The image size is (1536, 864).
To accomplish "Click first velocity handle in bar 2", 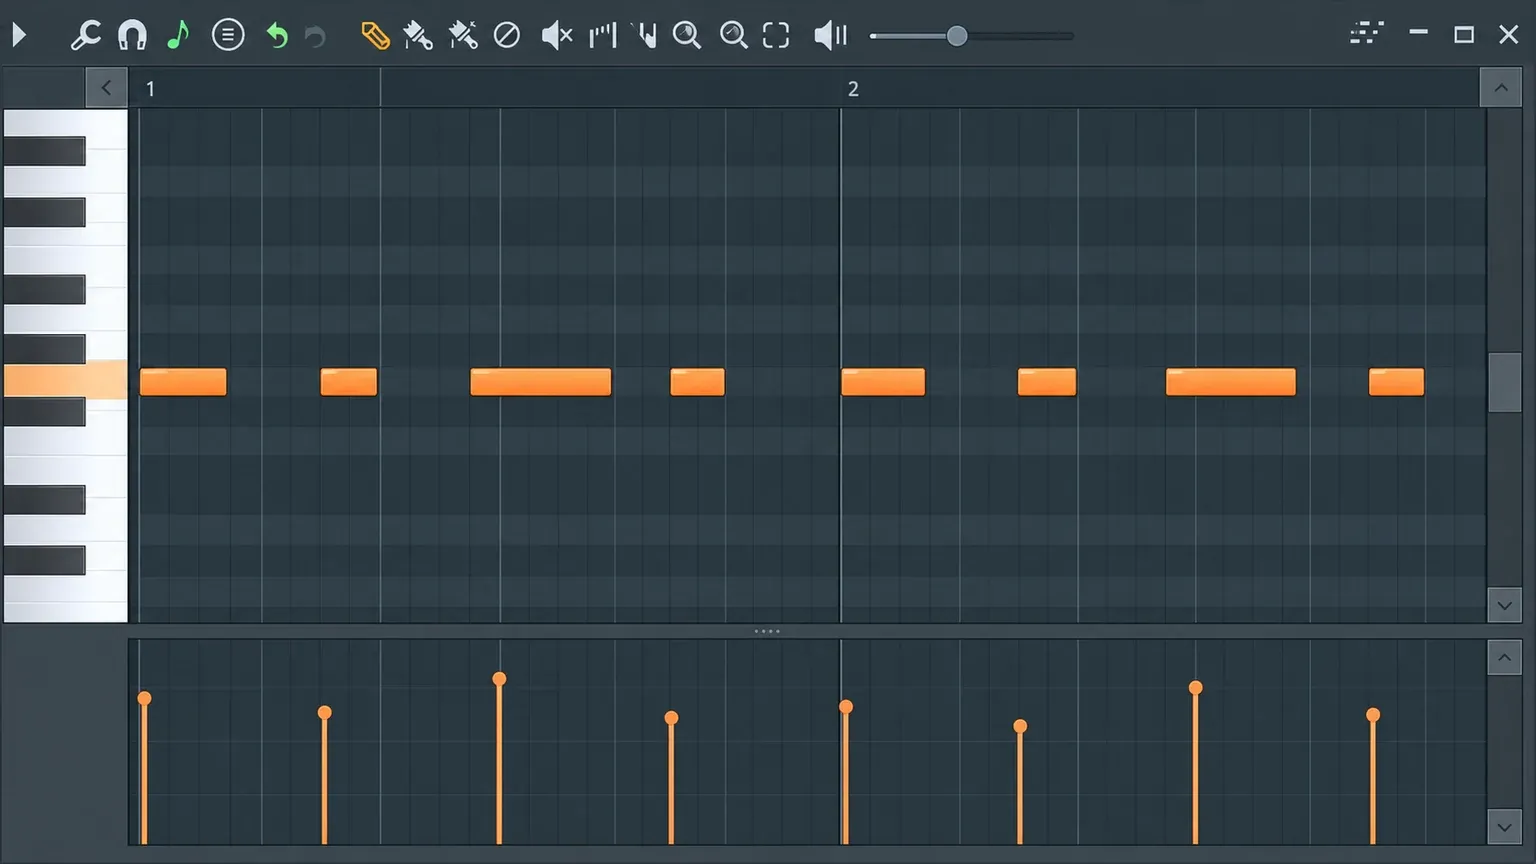I will point(846,707).
